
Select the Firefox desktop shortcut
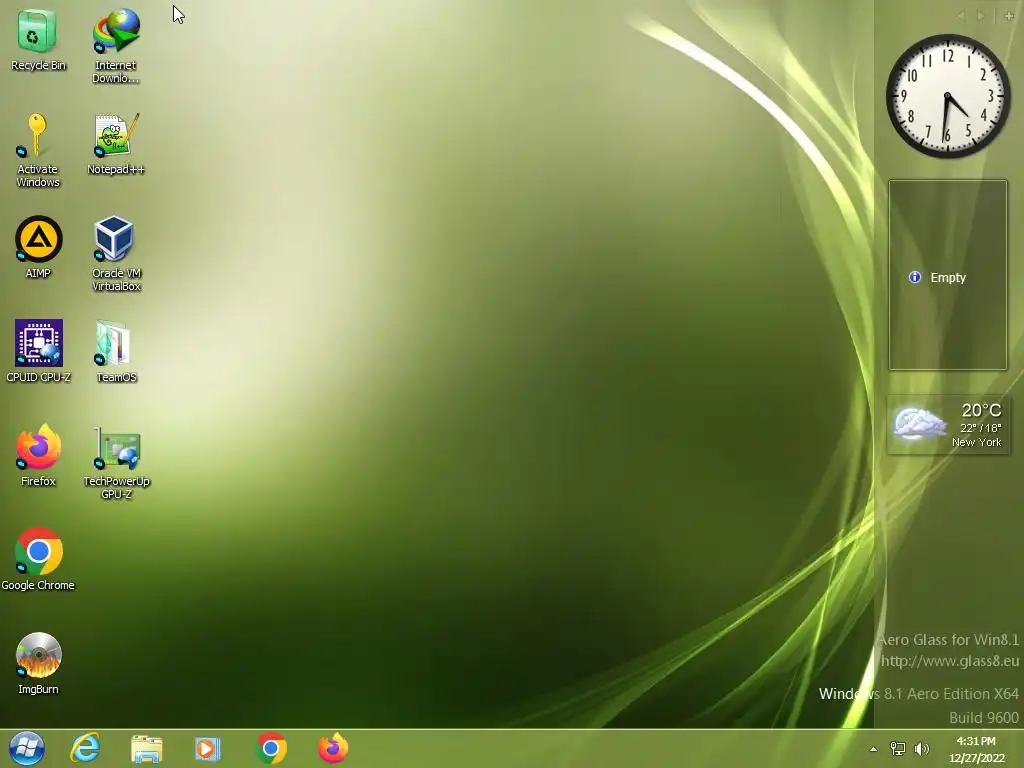click(x=38, y=455)
